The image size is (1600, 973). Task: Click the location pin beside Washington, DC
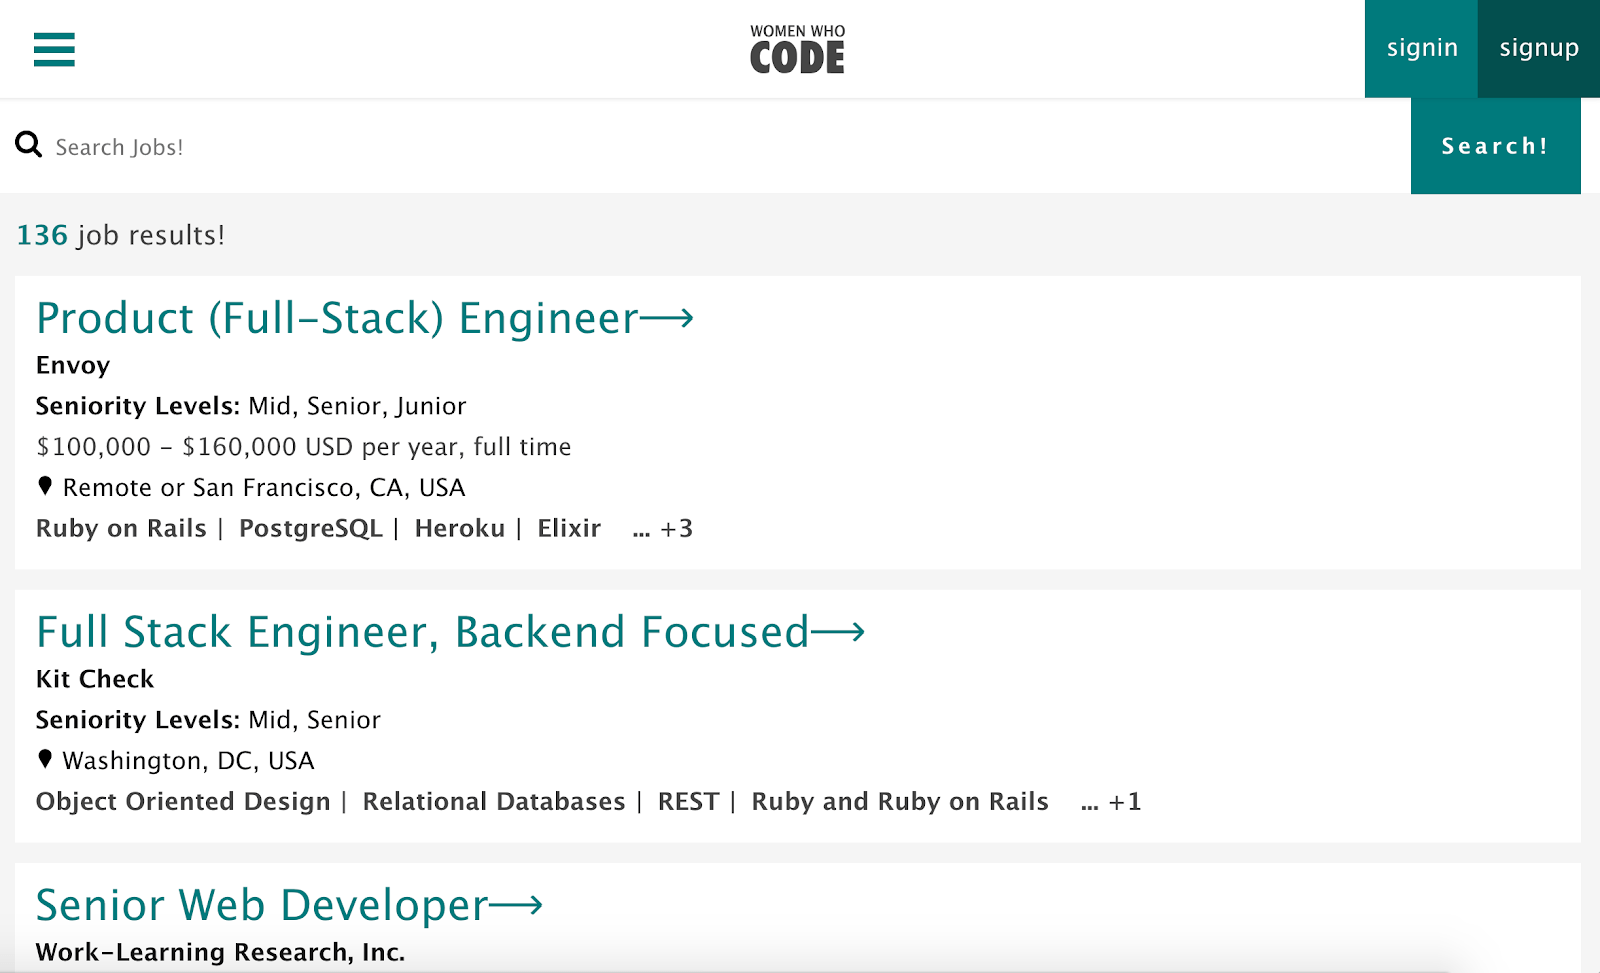[45, 759]
